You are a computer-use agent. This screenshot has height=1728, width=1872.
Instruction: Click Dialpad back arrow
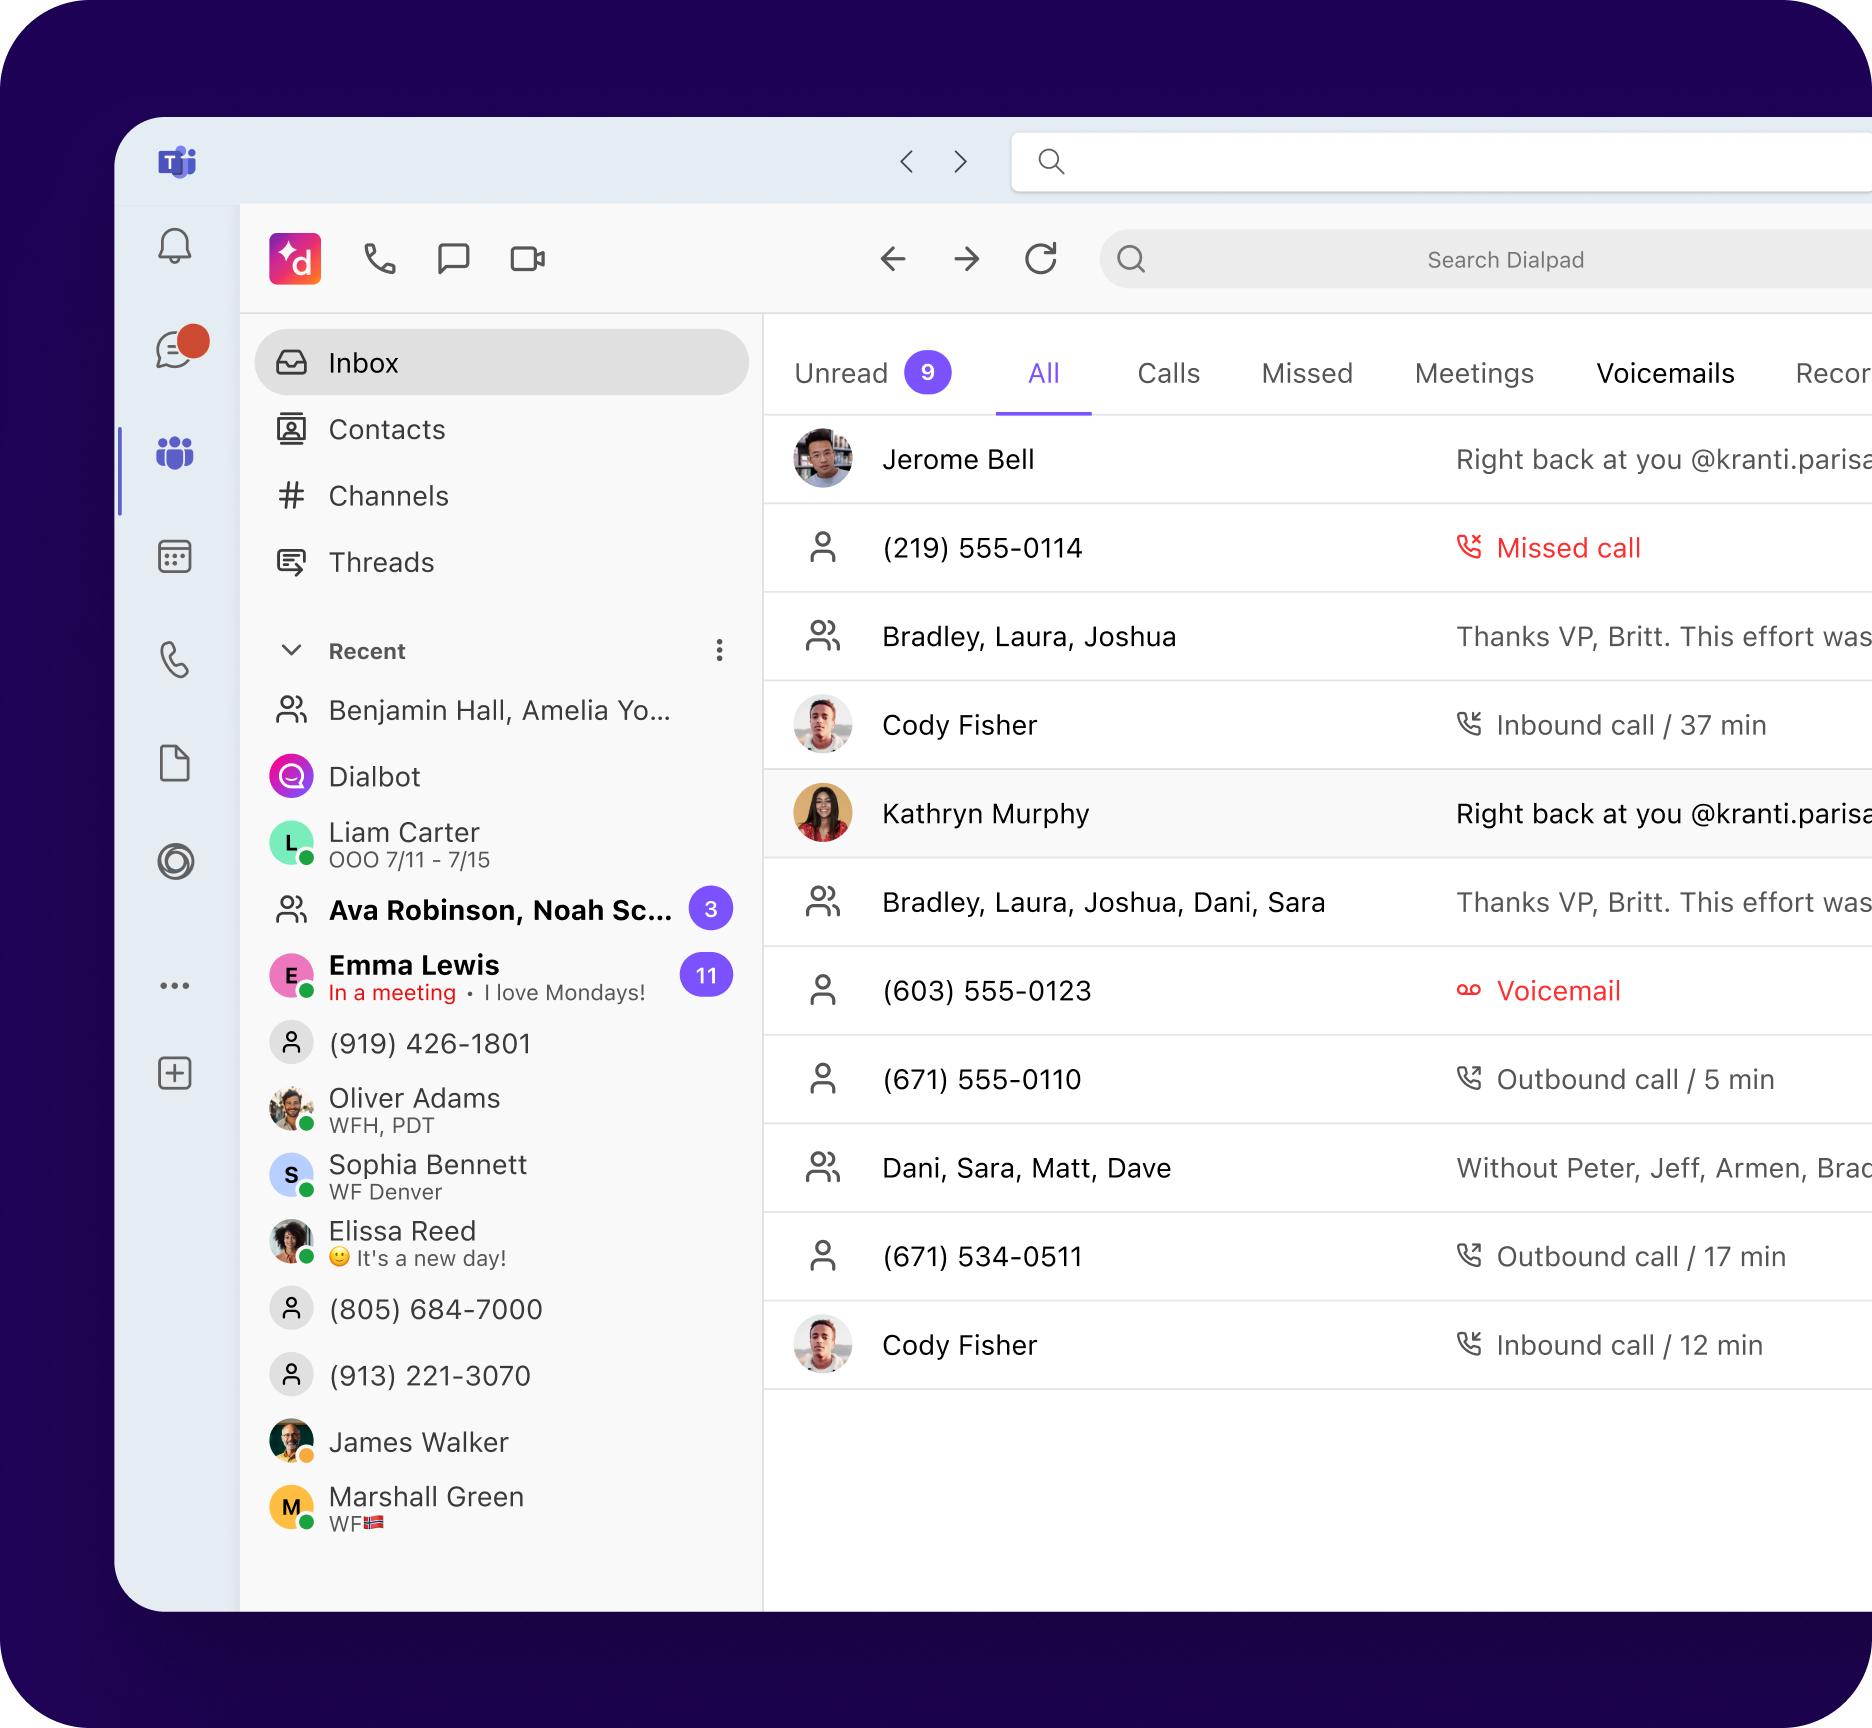(893, 259)
